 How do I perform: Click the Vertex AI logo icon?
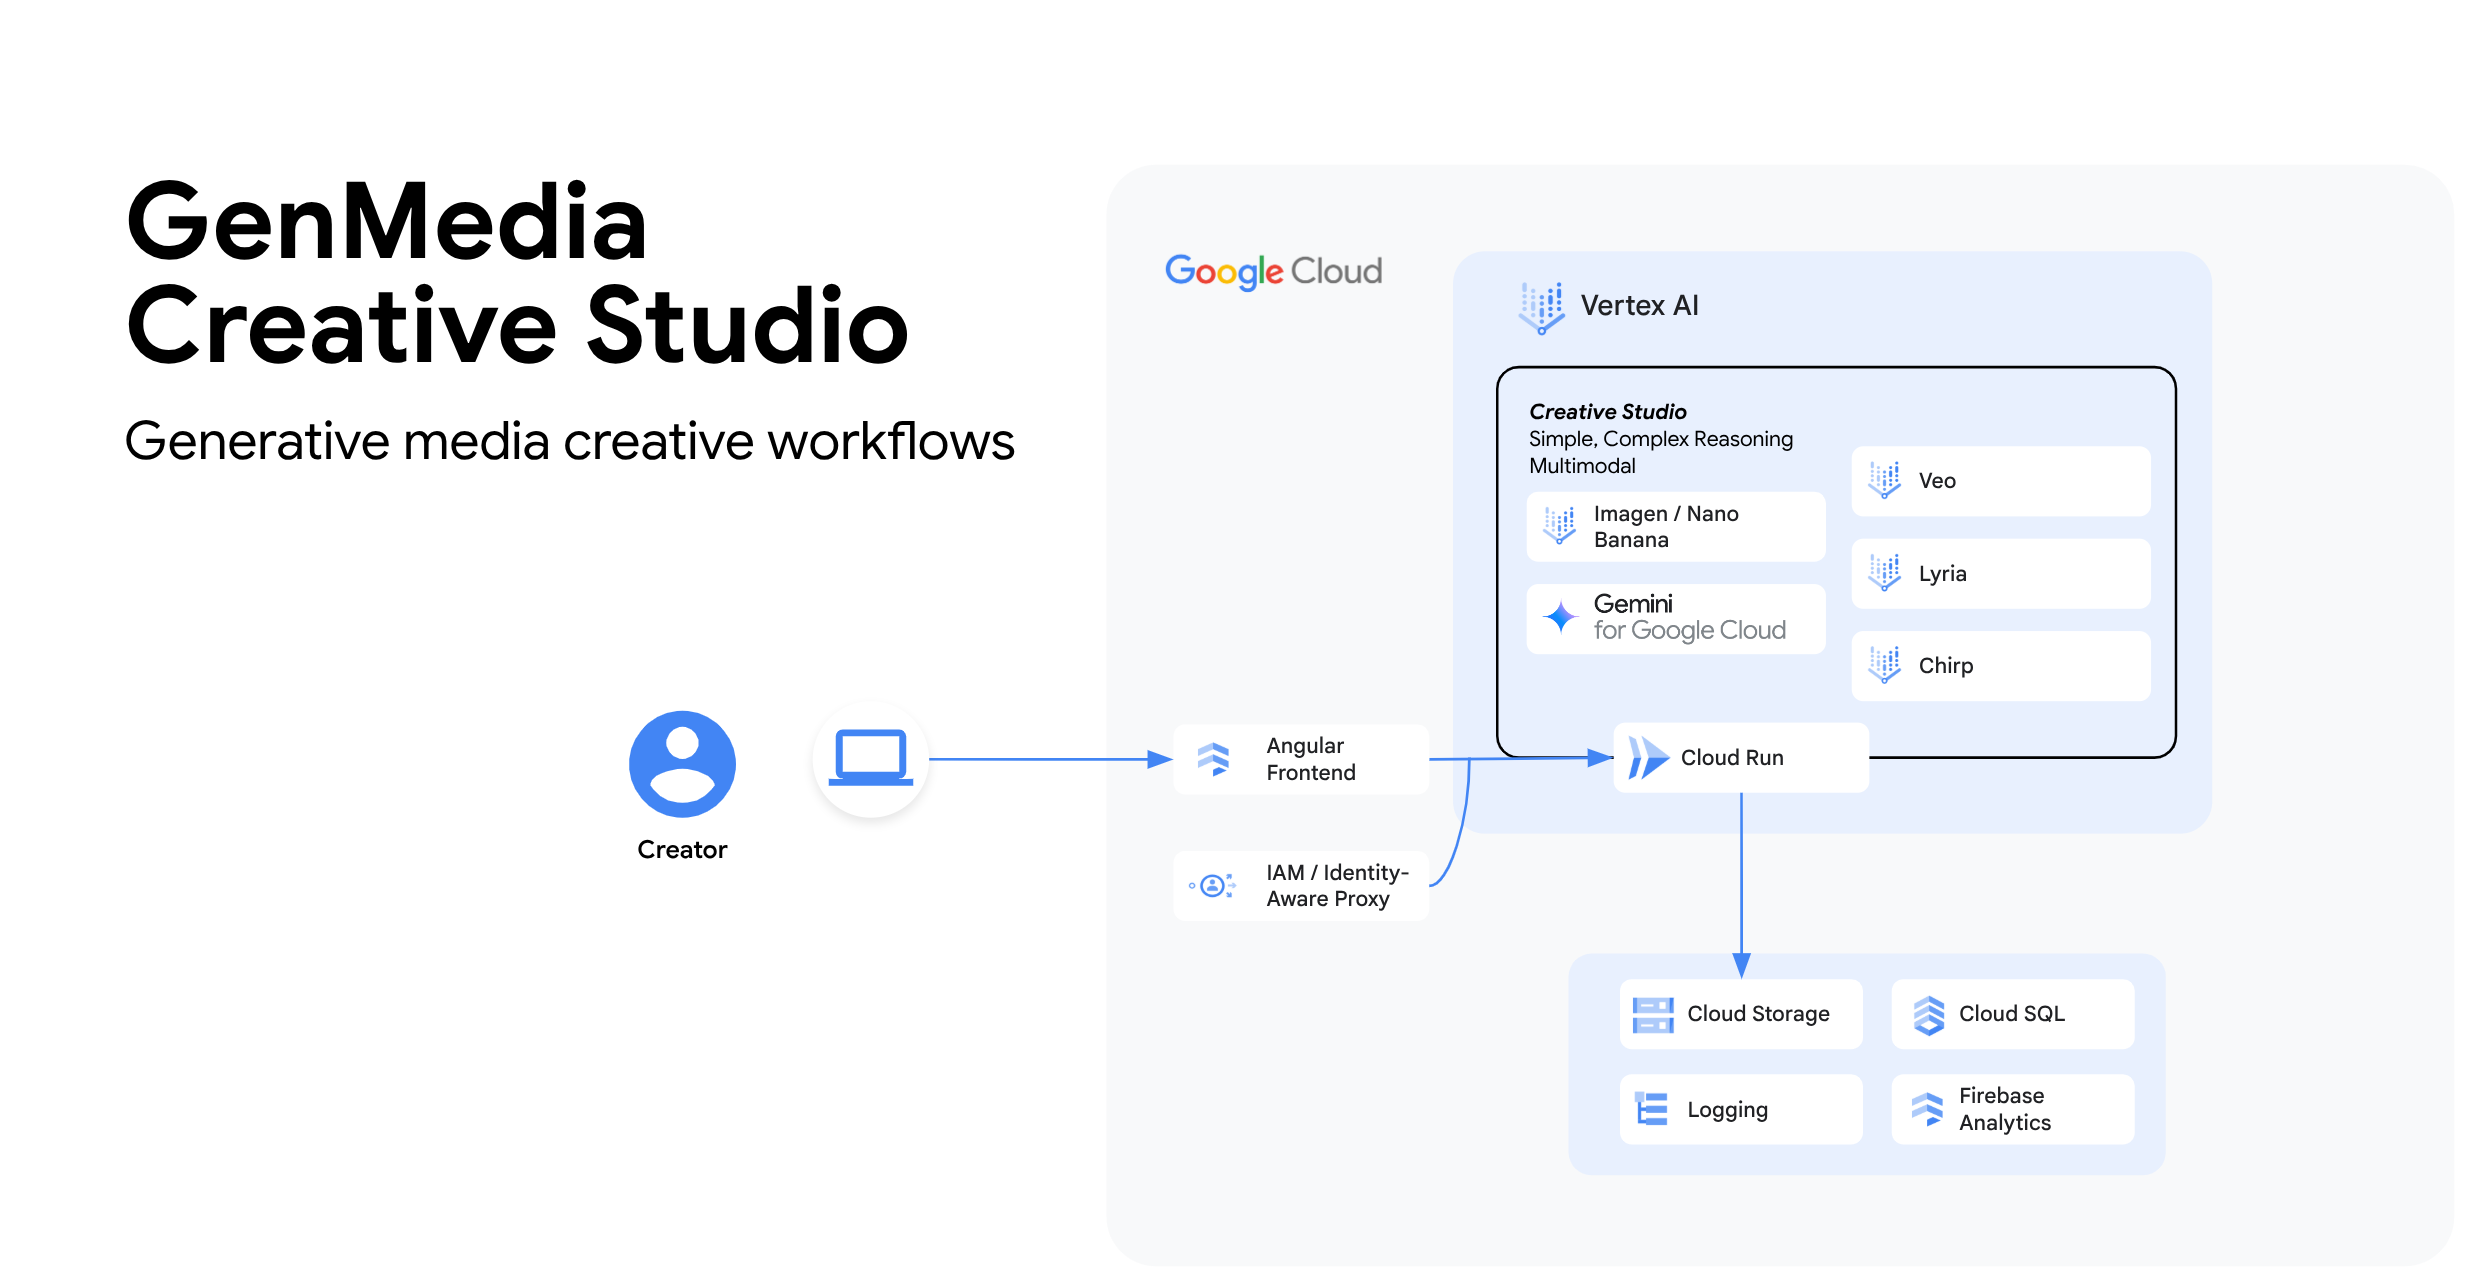1541,306
